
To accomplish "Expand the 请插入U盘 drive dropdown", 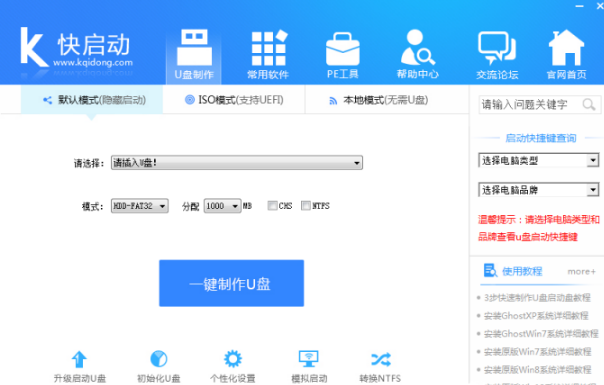I will pyautogui.click(x=237, y=163).
